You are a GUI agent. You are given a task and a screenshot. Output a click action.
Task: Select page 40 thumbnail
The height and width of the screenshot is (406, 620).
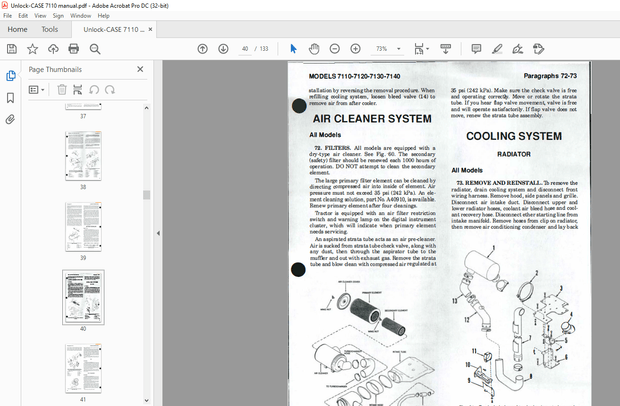point(83,297)
